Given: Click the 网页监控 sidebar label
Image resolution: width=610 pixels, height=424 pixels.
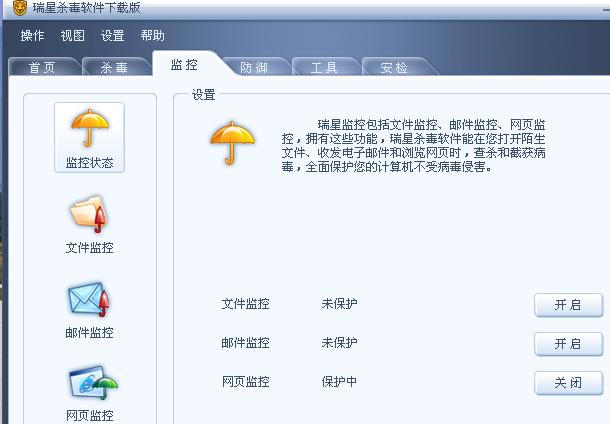Looking at the screenshot, I should point(89,415).
